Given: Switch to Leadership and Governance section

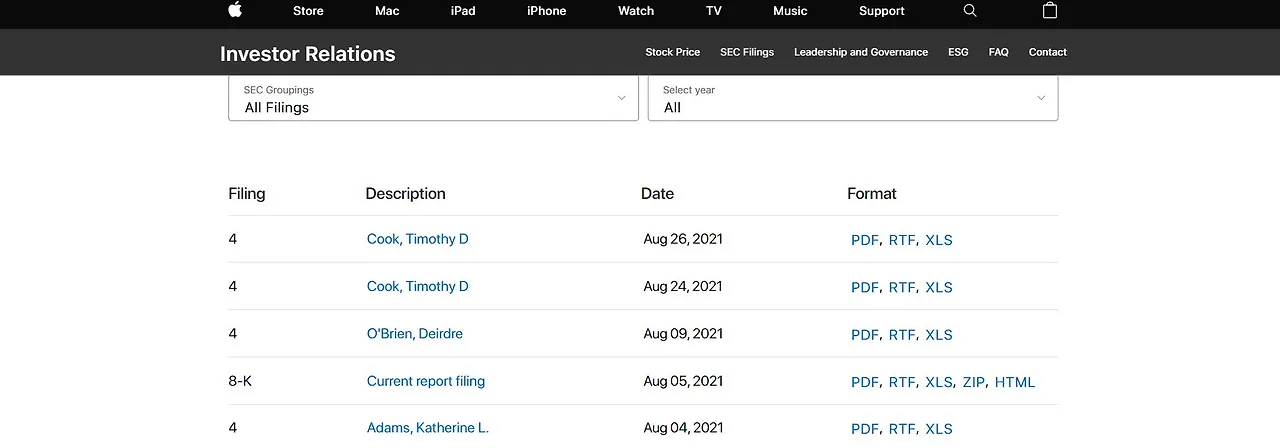Looking at the screenshot, I should [860, 52].
